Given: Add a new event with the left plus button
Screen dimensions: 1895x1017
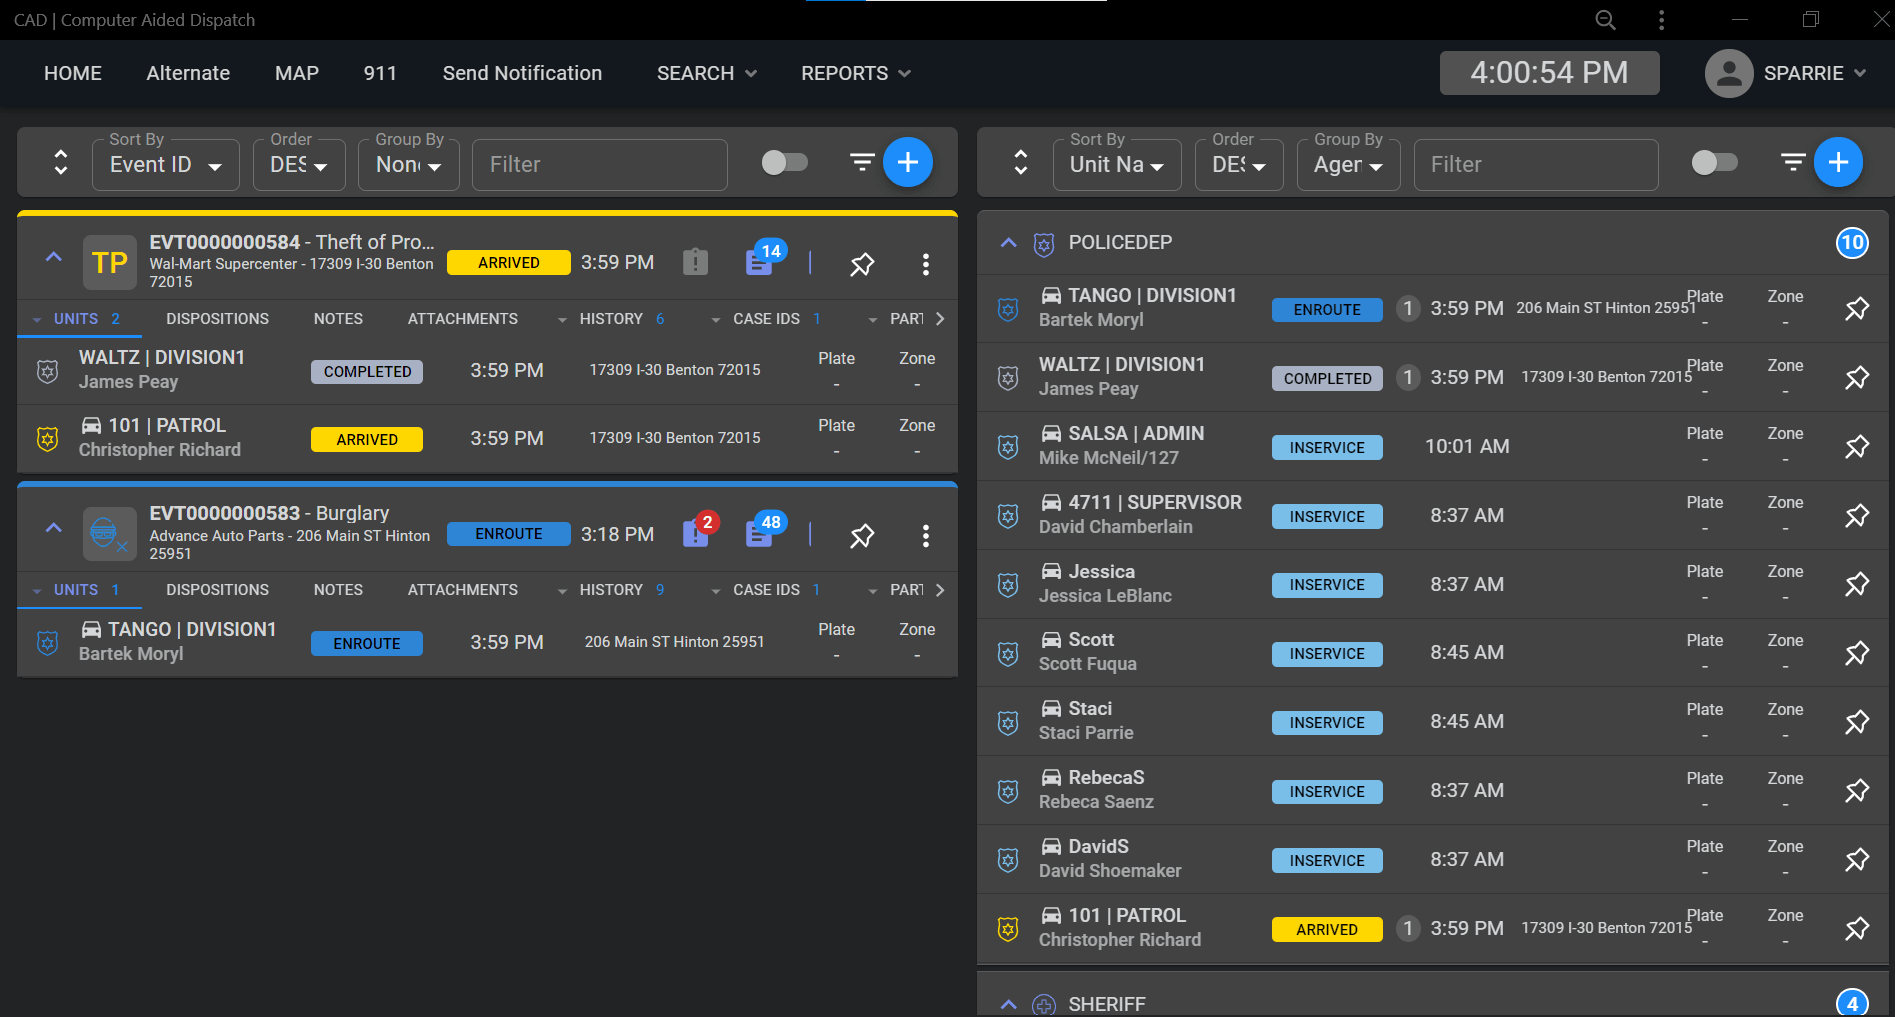Looking at the screenshot, I should click(907, 162).
